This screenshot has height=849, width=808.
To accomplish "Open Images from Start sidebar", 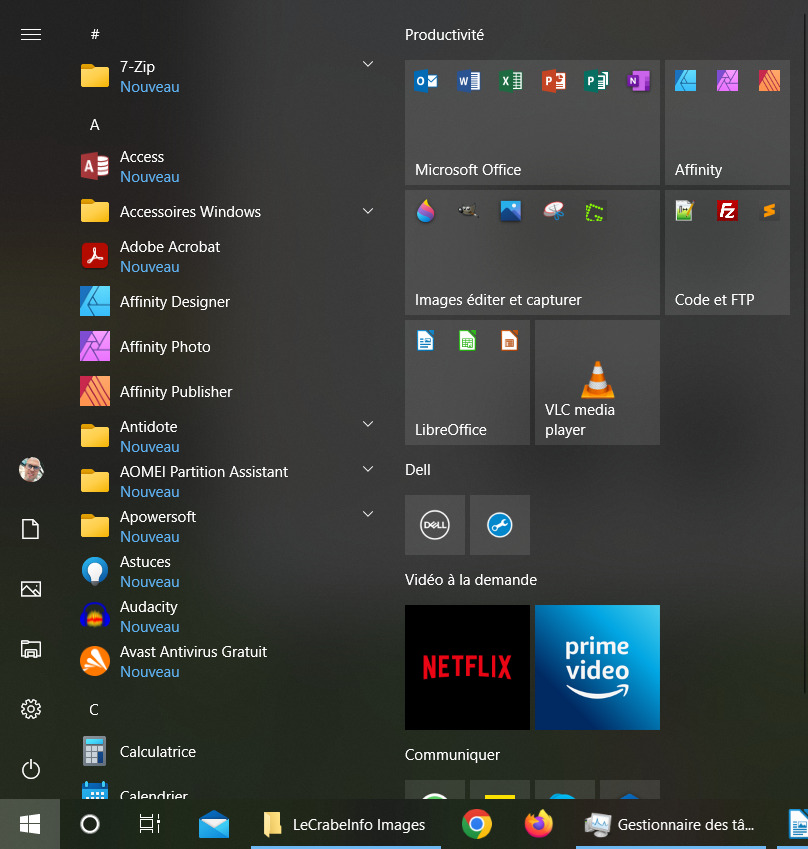I will [31, 589].
